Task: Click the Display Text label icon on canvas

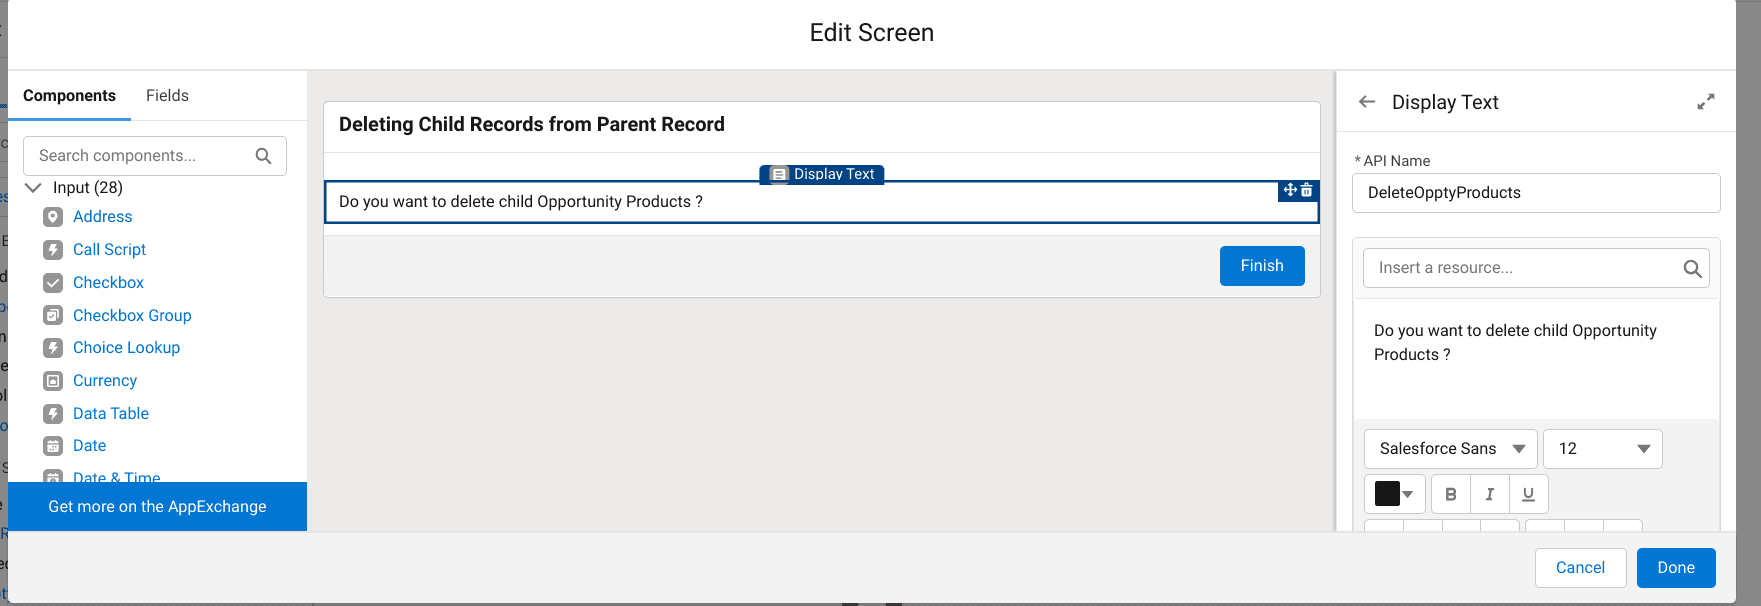Action: click(780, 174)
